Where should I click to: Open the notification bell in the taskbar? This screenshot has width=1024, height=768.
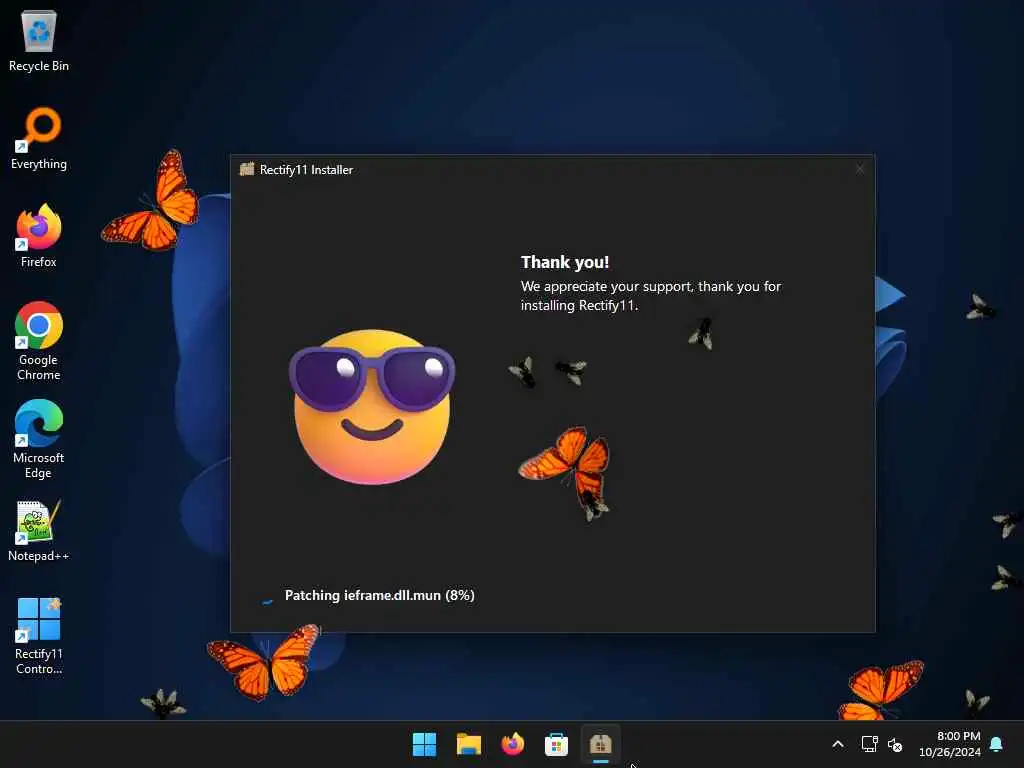pyautogui.click(x=997, y=744)
